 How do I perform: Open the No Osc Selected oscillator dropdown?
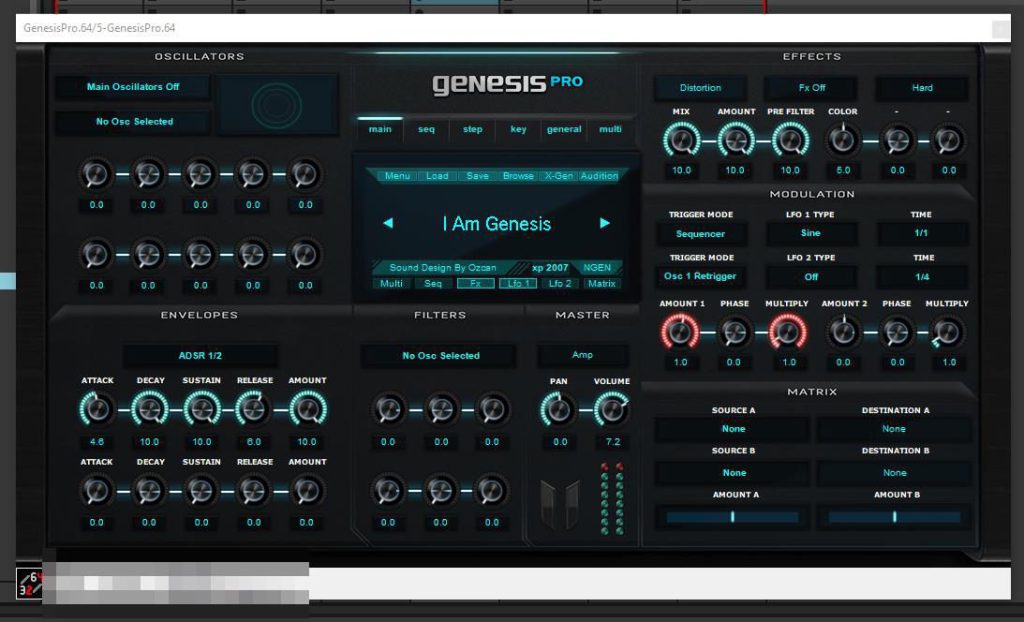pos(133,122)
